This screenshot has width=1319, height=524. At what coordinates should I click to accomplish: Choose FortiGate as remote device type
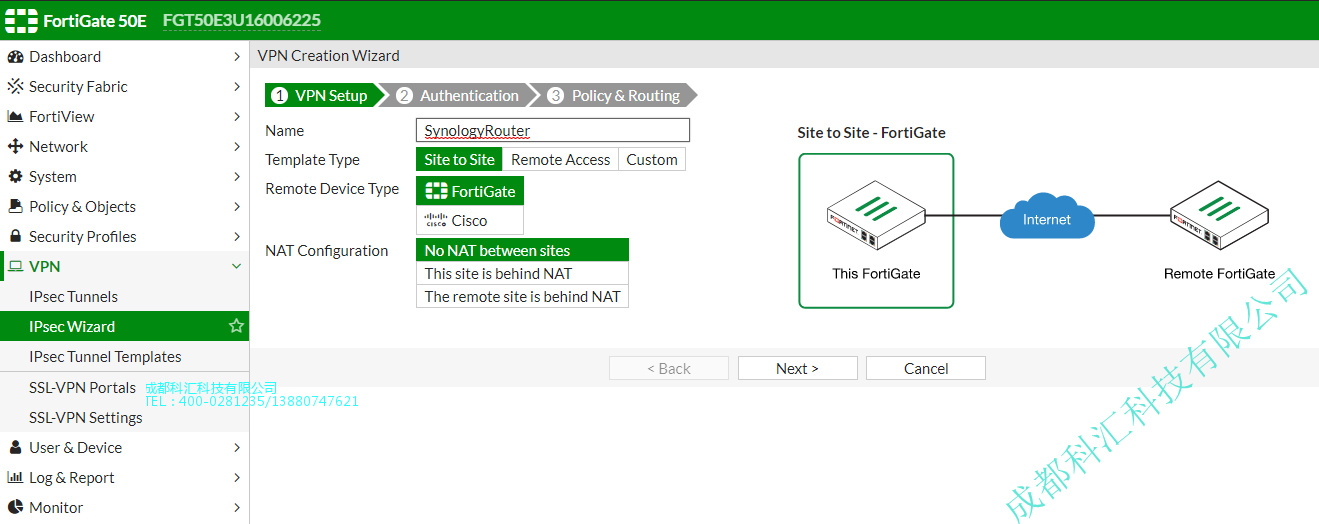tap(470, 191)
